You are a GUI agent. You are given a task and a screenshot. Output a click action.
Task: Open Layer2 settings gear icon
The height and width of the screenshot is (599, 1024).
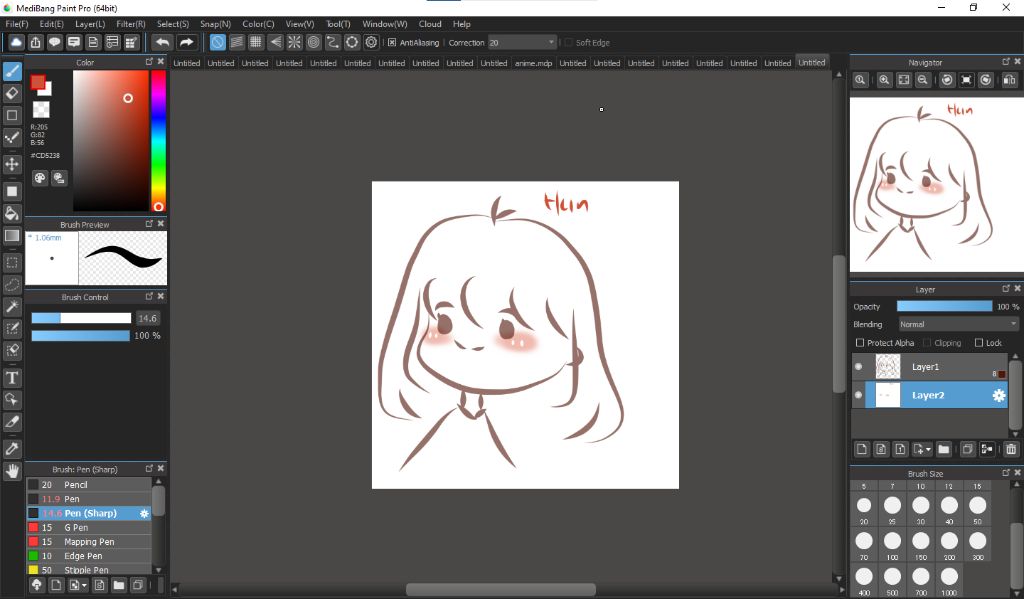click(x=998, y=396)
